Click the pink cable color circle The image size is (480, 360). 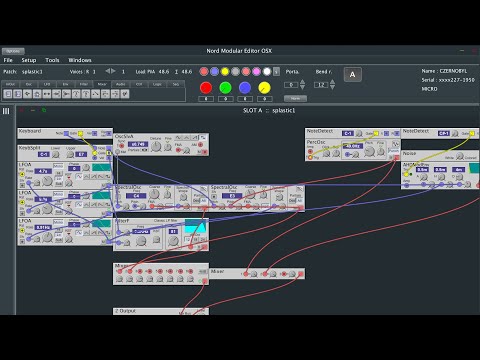pos(256,71)
